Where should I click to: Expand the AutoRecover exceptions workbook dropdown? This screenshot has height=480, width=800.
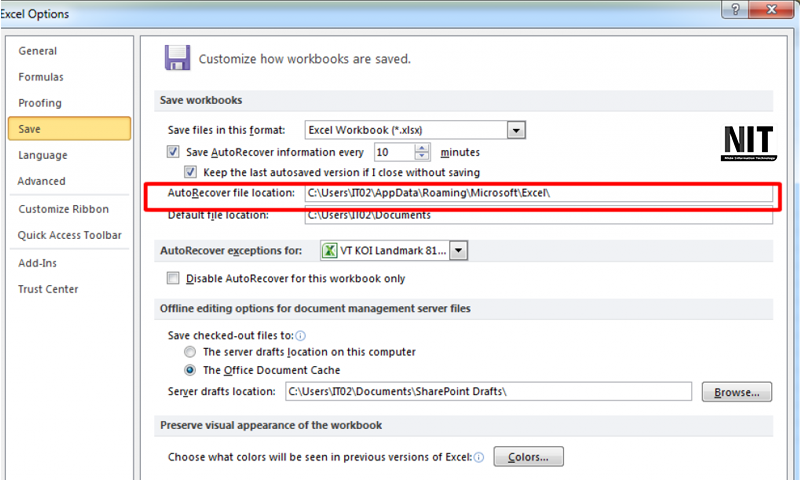[x=458, y=250]
